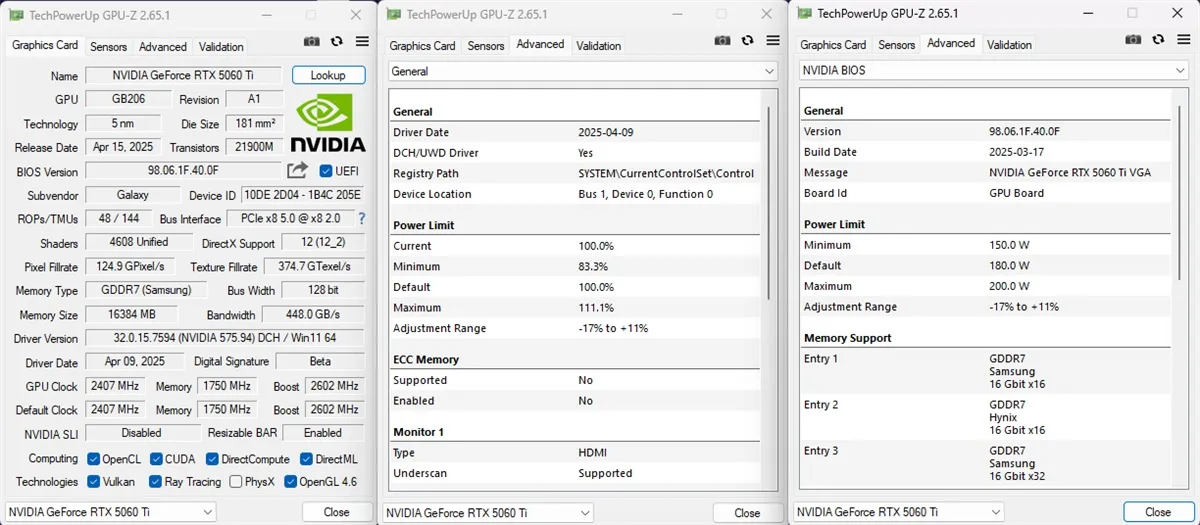The height and width of the screenshot is (525, 1200).
Task: Open Validation tab in left window
Action: [221, 47]
